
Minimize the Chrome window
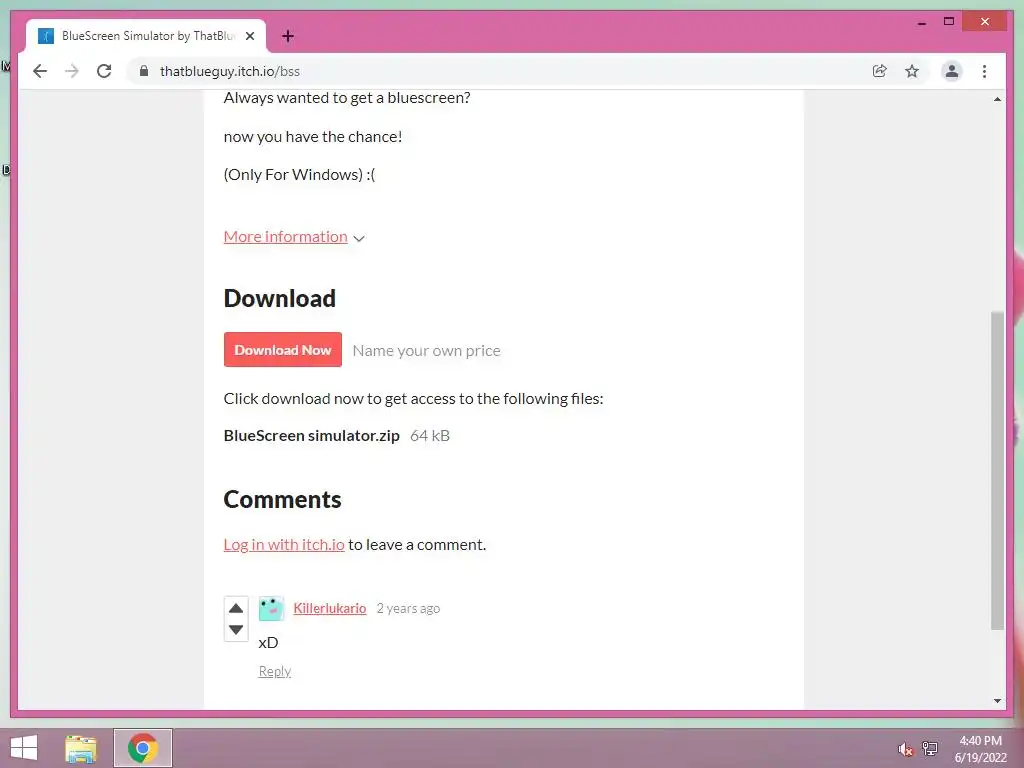[x=921, y=22]
